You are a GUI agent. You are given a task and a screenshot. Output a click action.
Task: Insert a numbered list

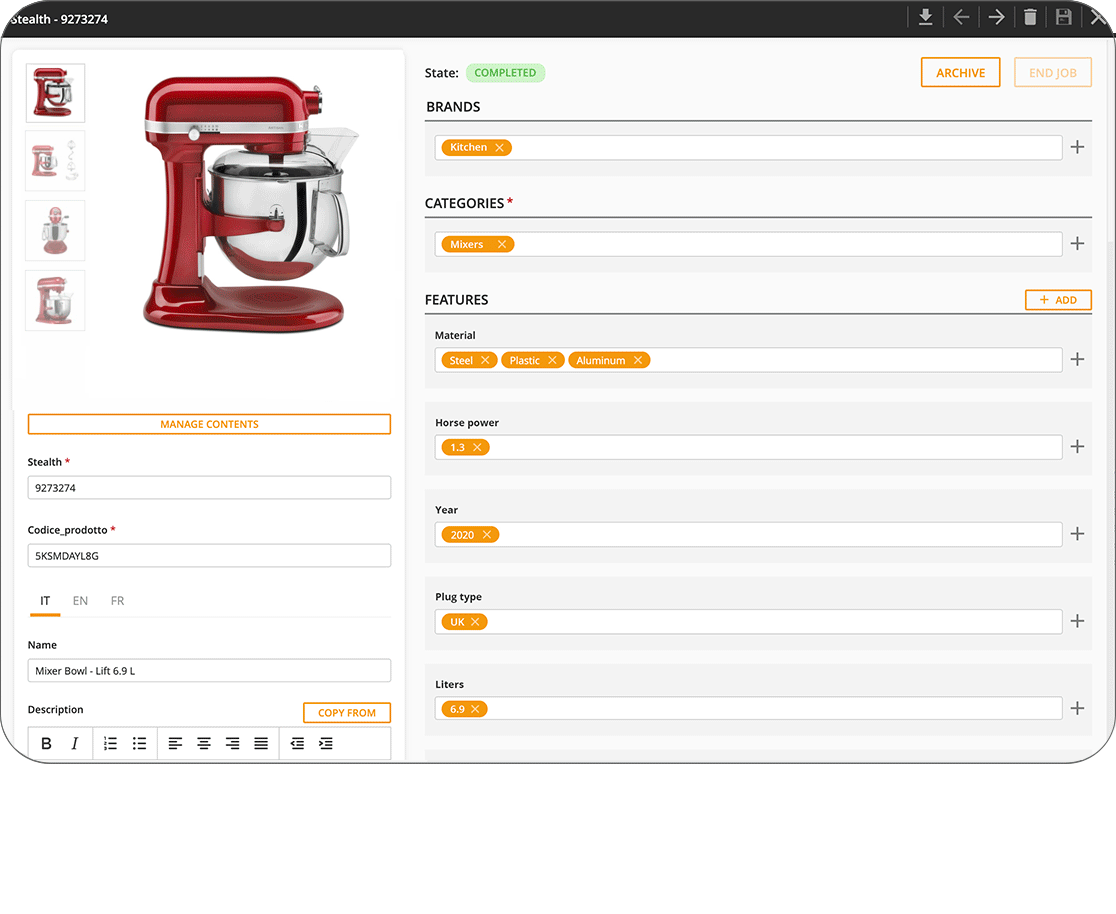(110, 743)
